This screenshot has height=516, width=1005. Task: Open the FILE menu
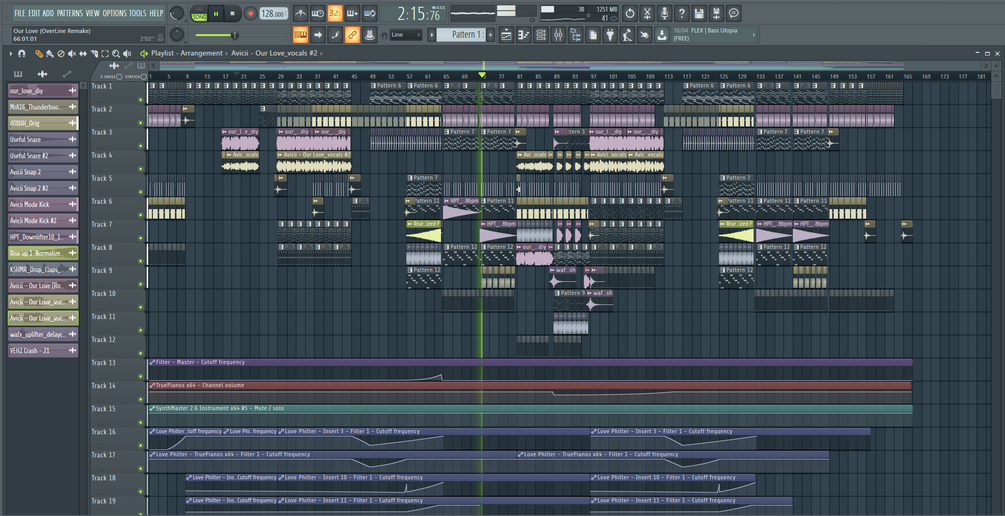point(20,13)
